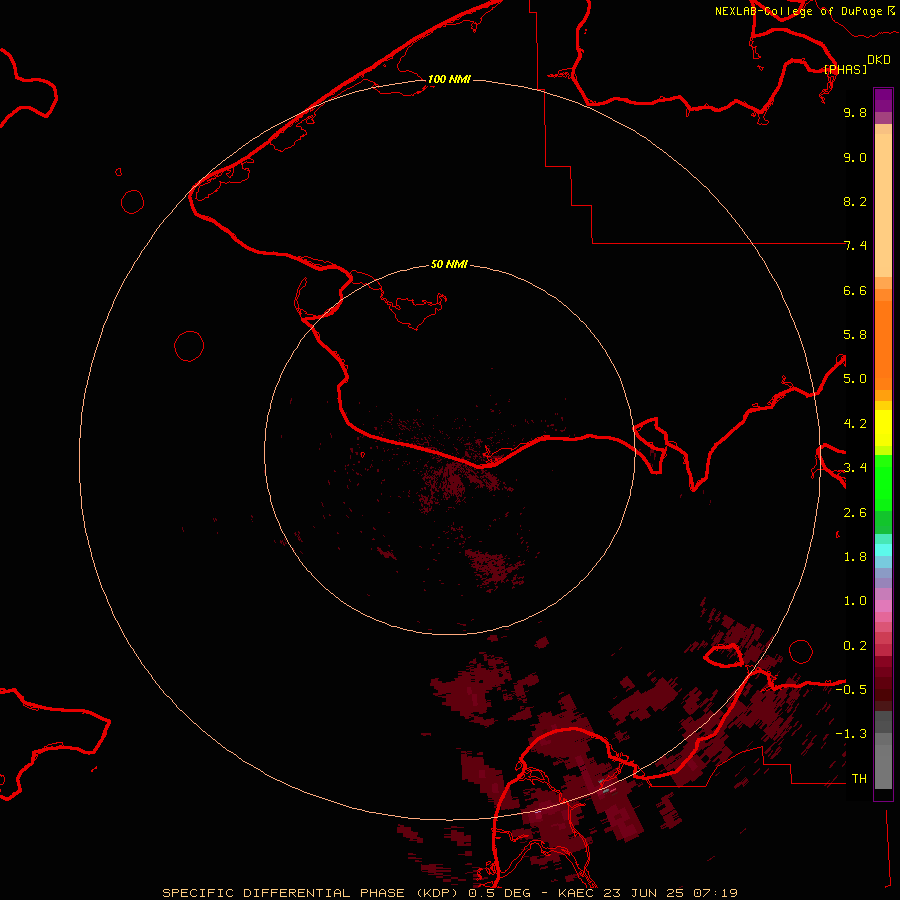
Task: Click the 4.2 value on the scale
Action: (855, 424)
